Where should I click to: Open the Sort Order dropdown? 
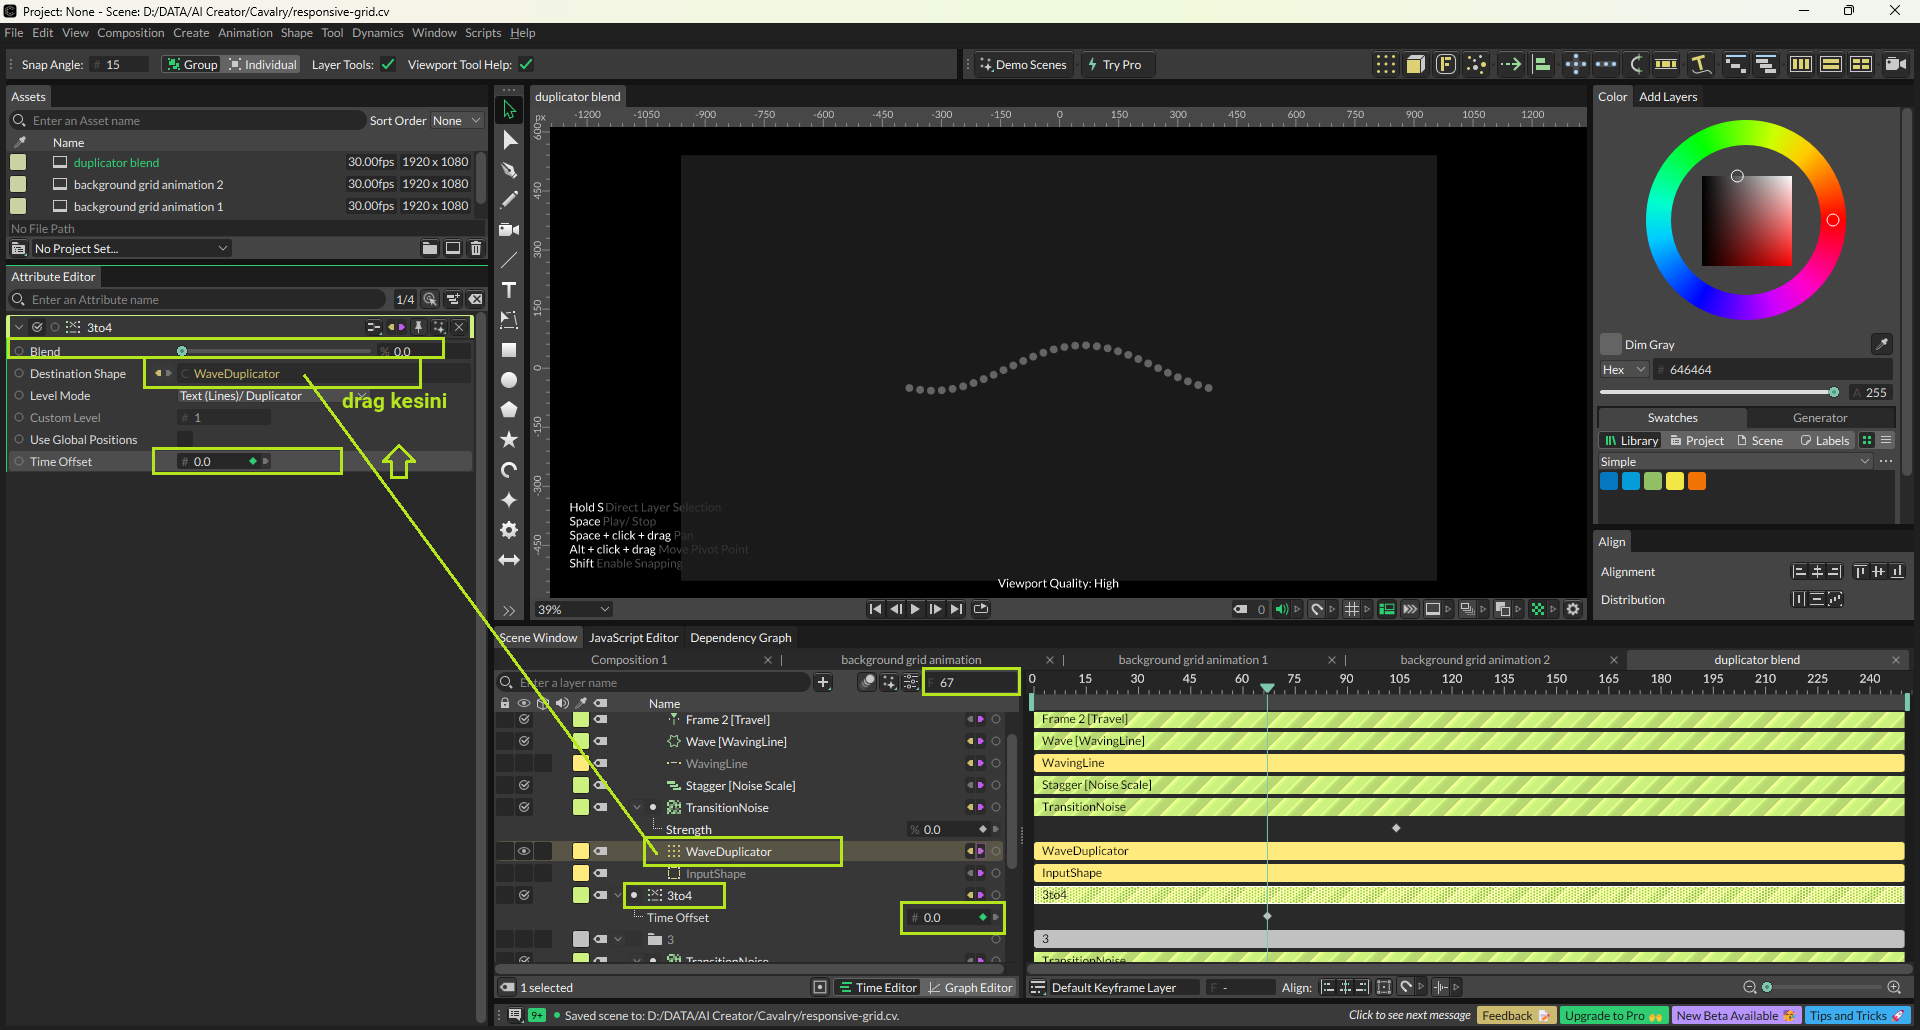456,121
